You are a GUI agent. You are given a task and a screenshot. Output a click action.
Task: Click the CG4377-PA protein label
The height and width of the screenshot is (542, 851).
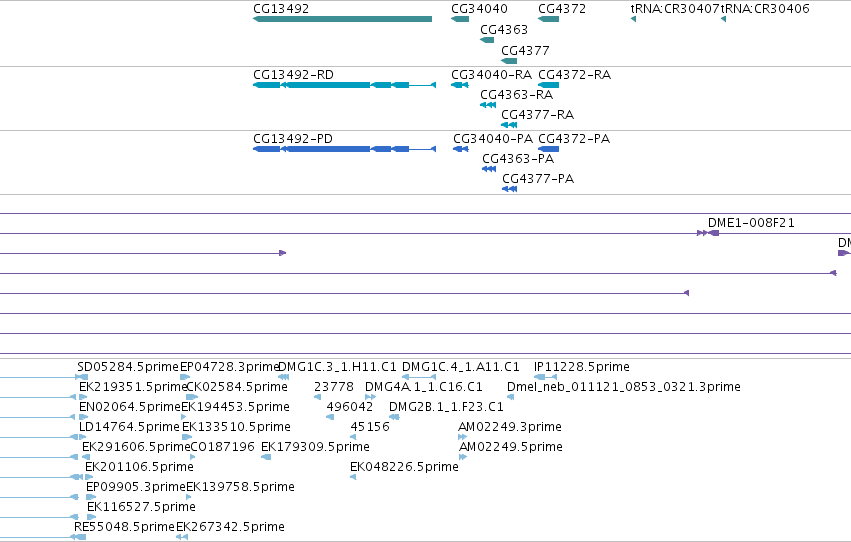pyautogui.click(x=538, y=179)
